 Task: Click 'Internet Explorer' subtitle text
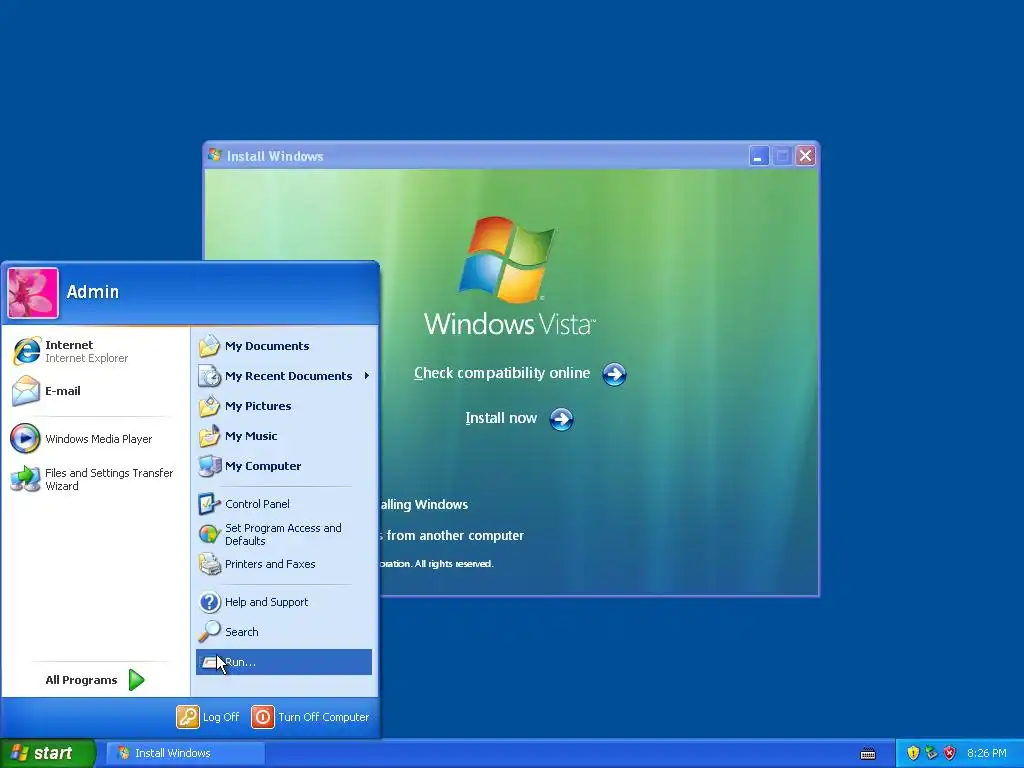(86, 359)
